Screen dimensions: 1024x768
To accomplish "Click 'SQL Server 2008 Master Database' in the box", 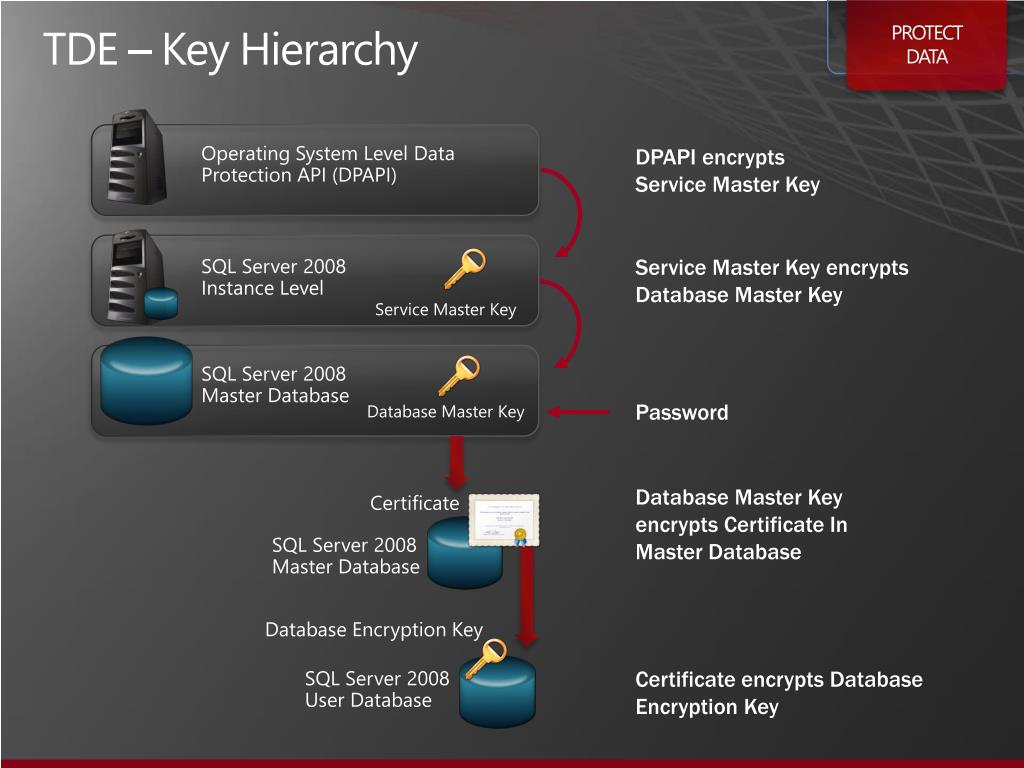I will [x=275, y=385].
